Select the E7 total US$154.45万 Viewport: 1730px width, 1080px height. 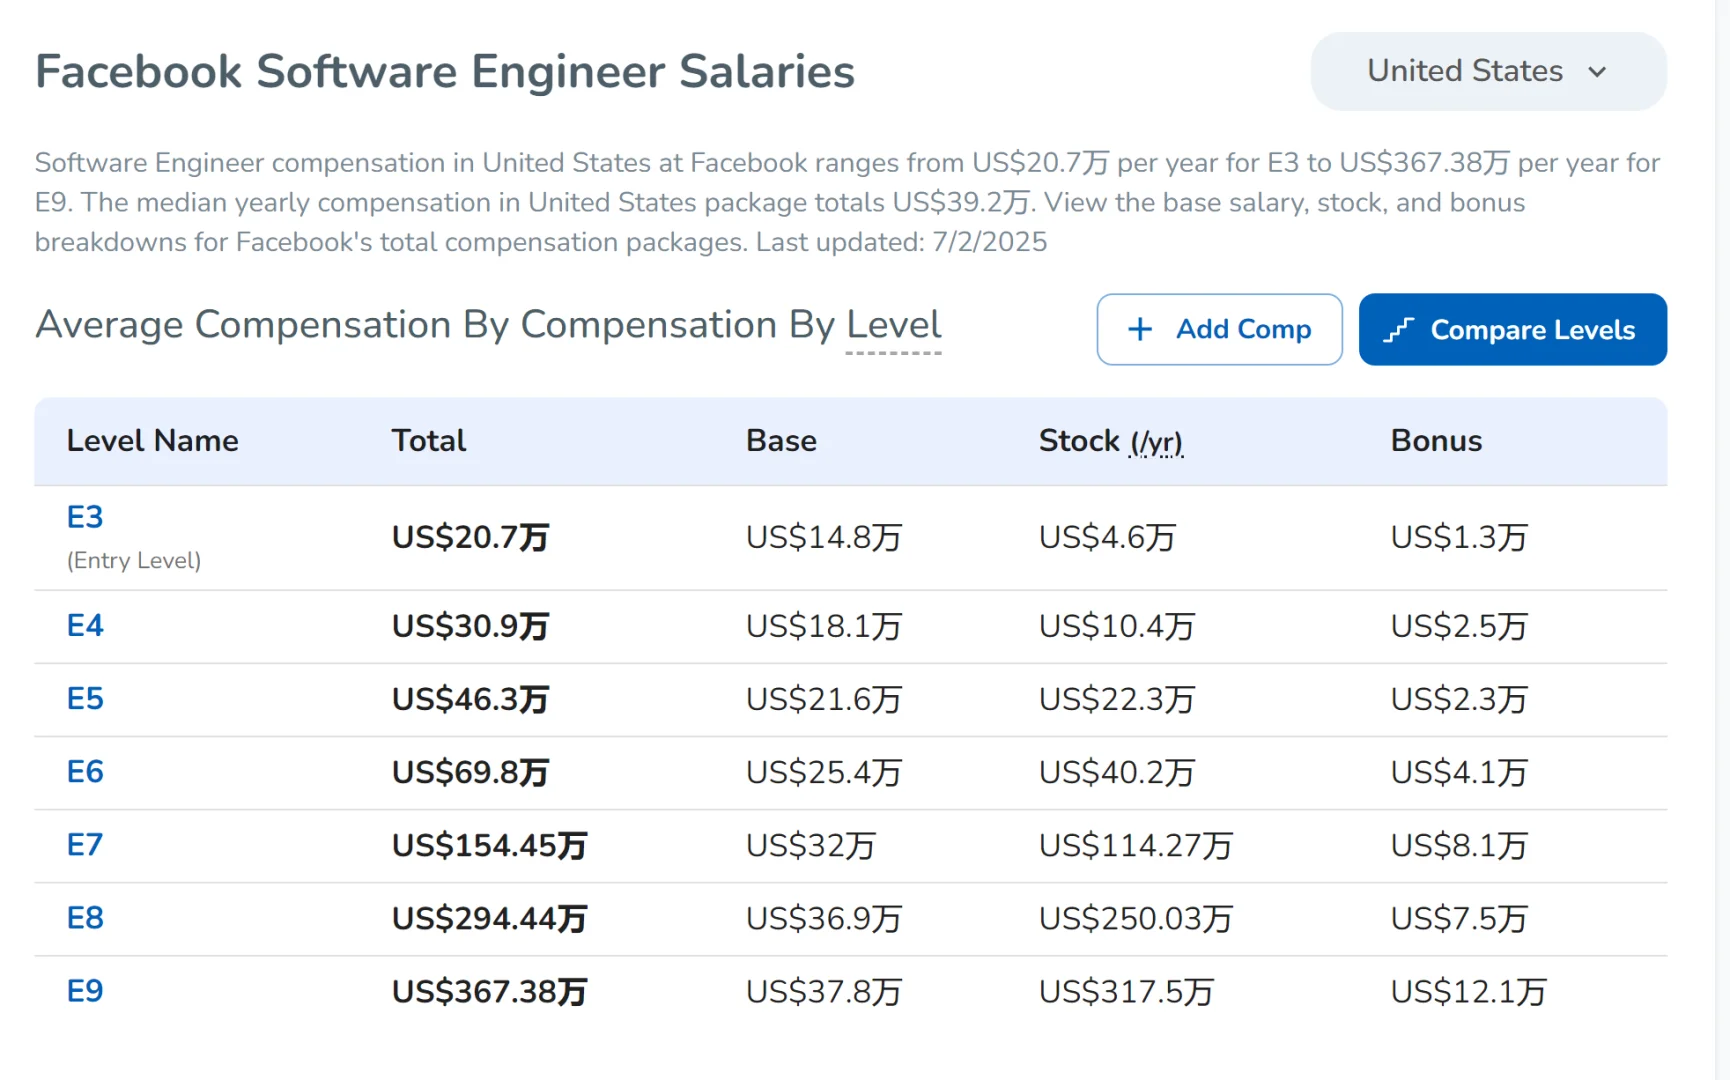[489, 846]
